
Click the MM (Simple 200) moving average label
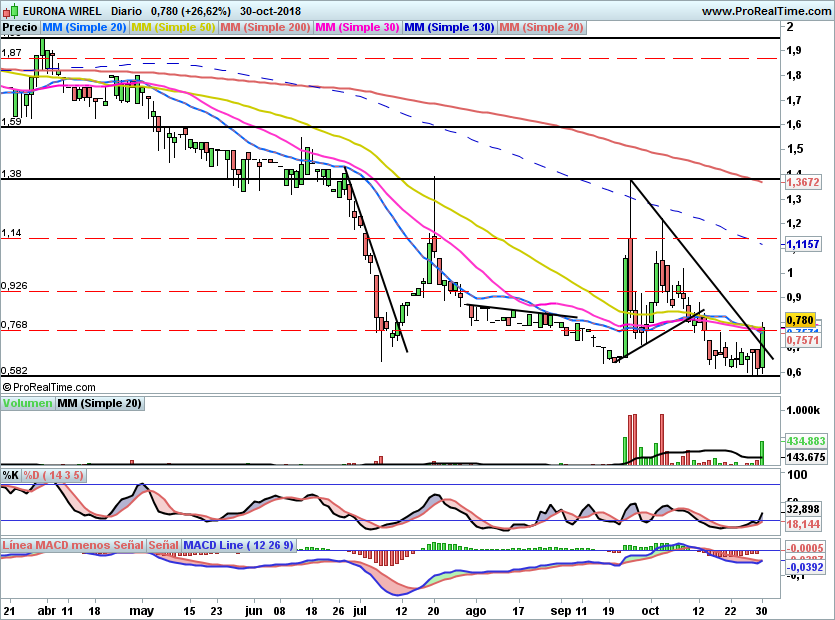tap(265, 27)
